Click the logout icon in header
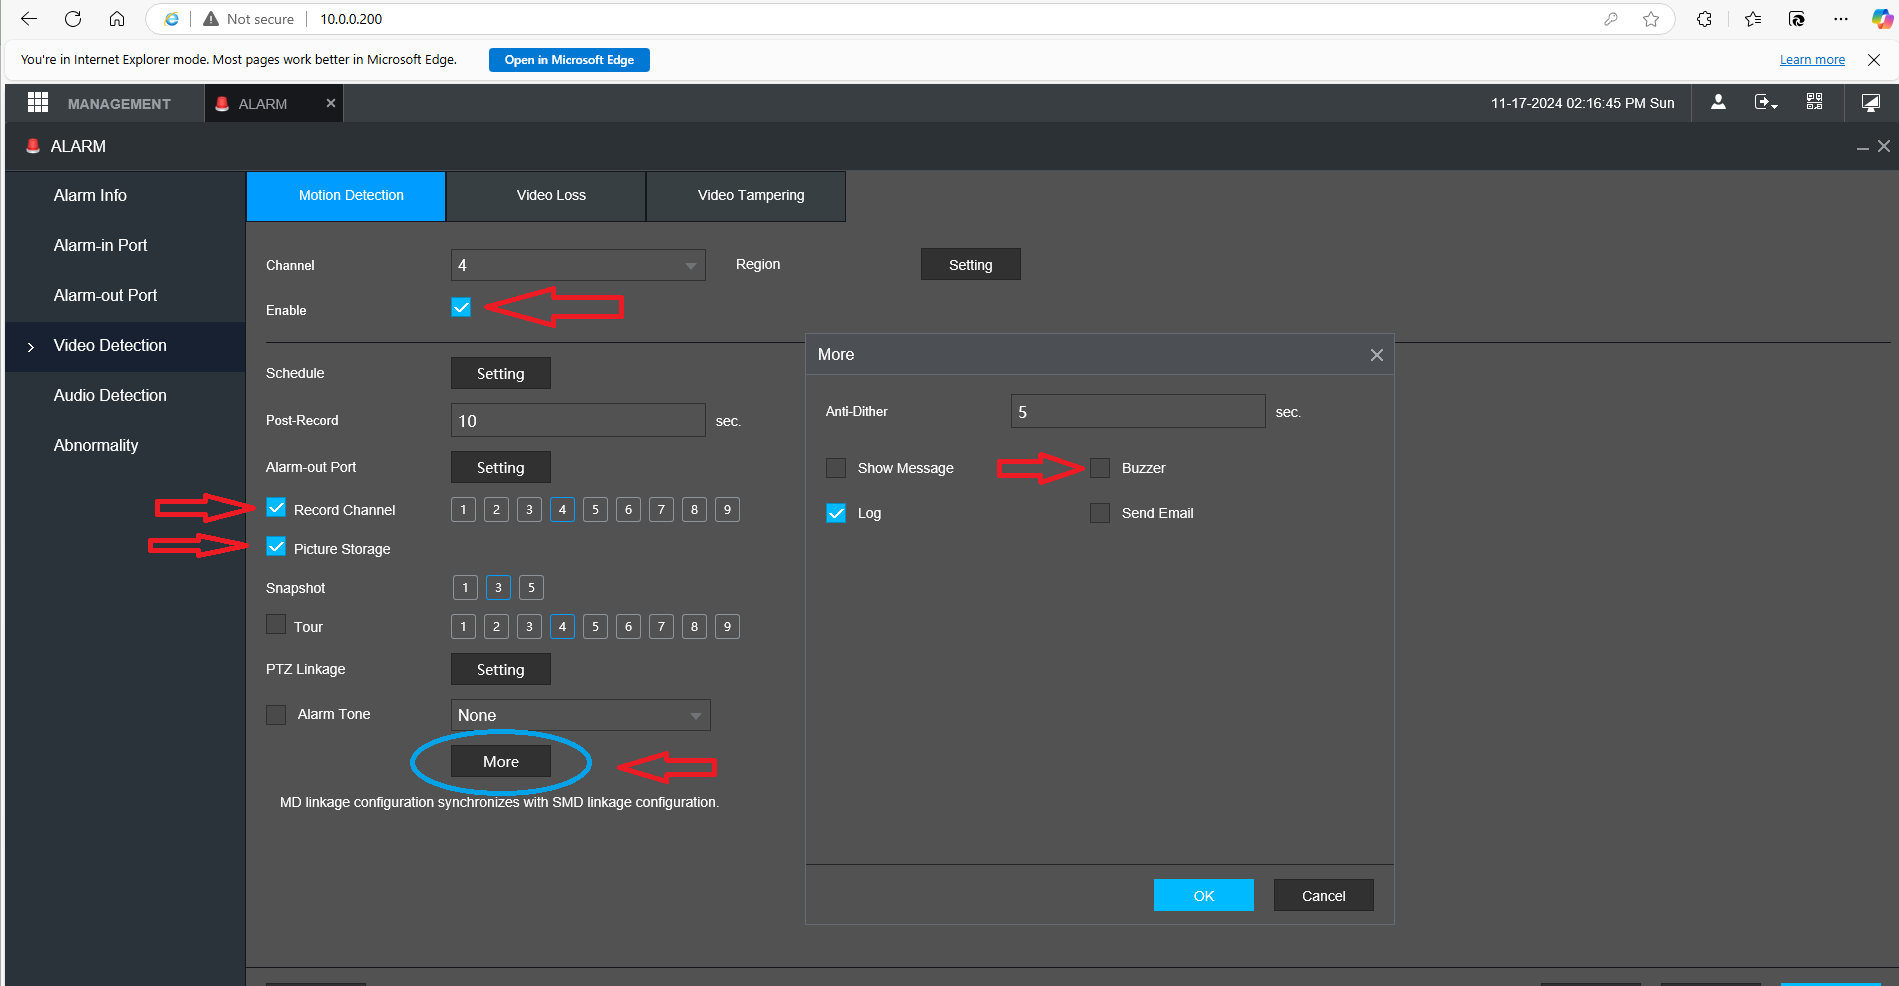The height and width of the screenshot is (986, 1899). [1766, 102]
